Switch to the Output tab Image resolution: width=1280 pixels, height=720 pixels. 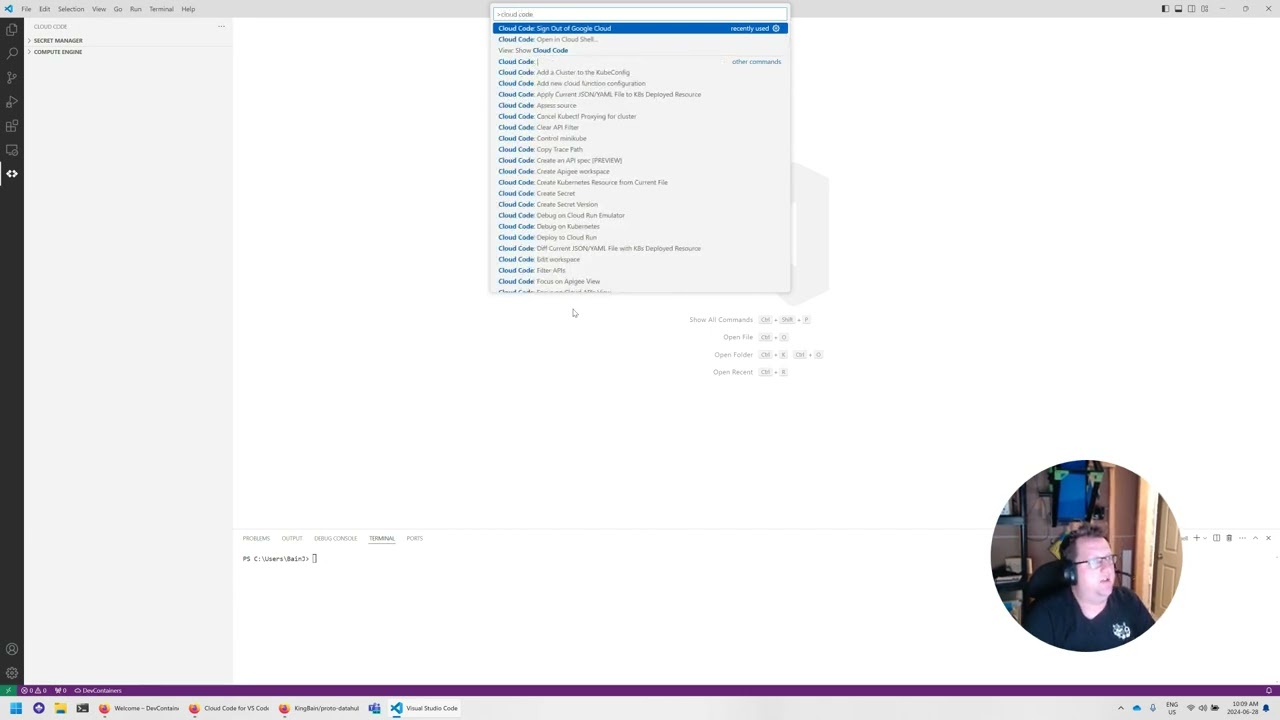click(x=292, y=538)
